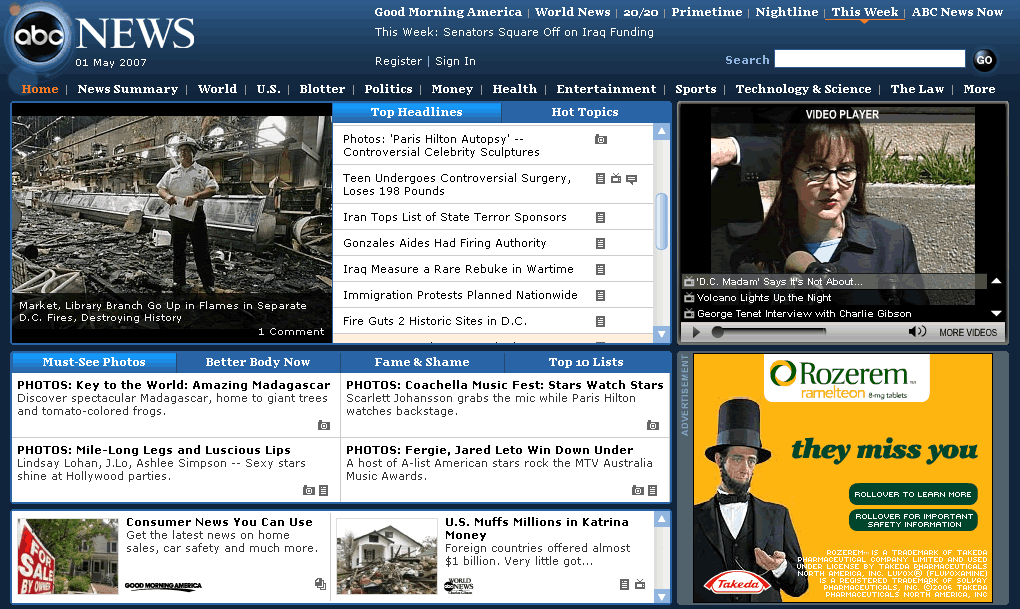Play the video in the video player
This screenshot has height=609, width=1020.
(695, 332)
